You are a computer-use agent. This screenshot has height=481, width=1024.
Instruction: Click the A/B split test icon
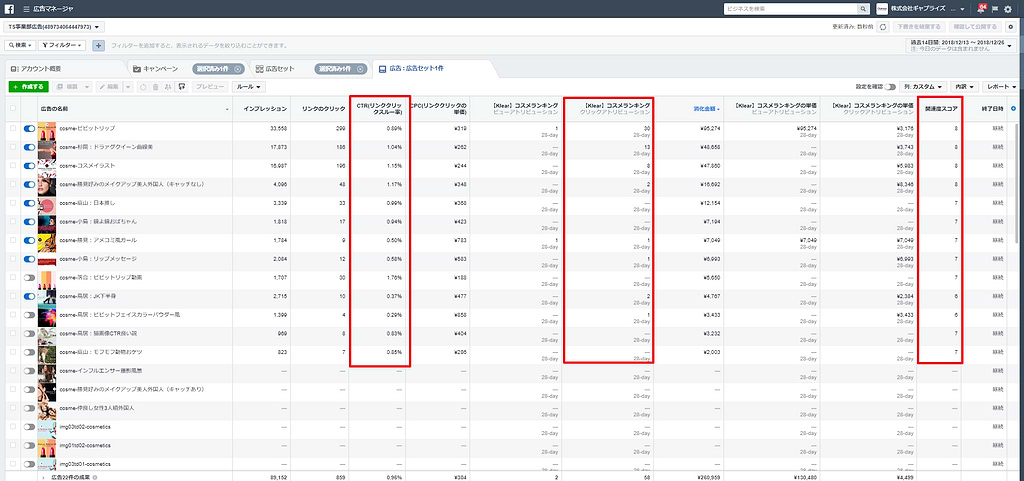(x=168, y=87)
